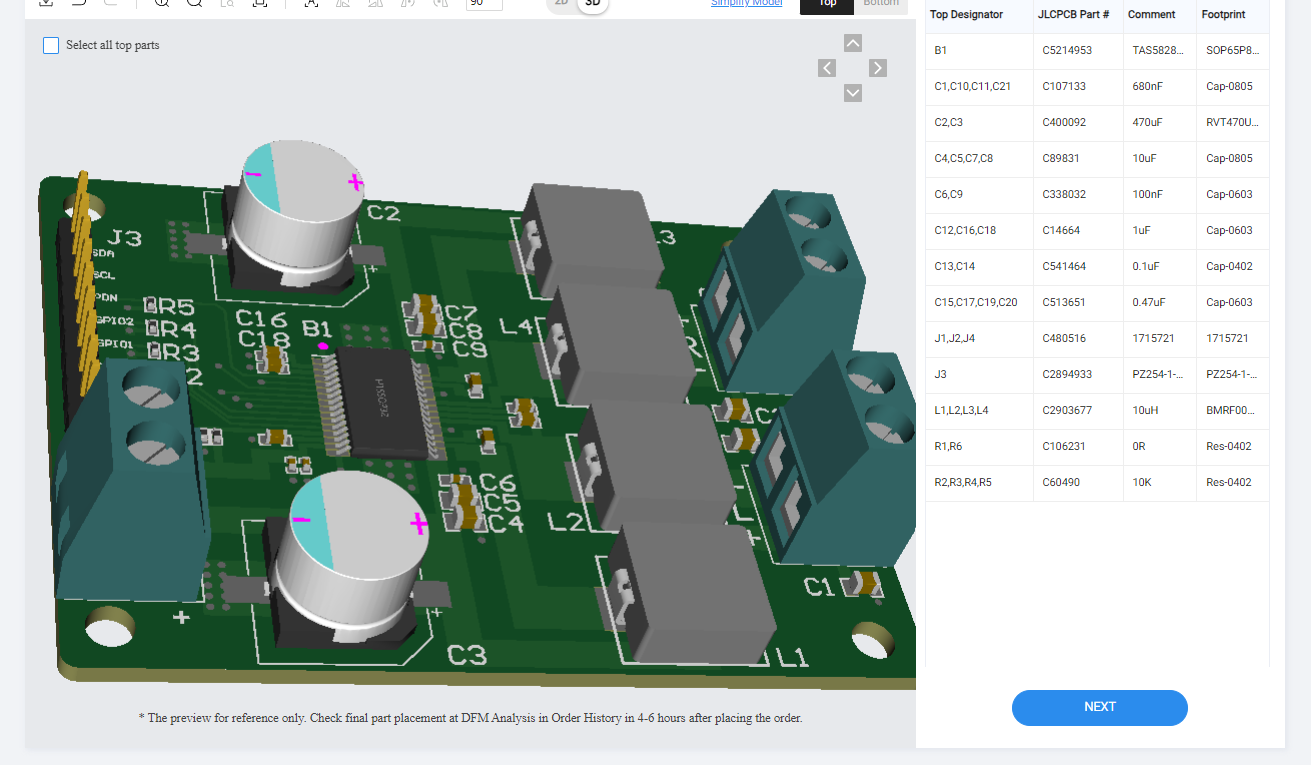Select the C6,C9 designator cell
Screen dimensions: 1311x765
point(979,194)
